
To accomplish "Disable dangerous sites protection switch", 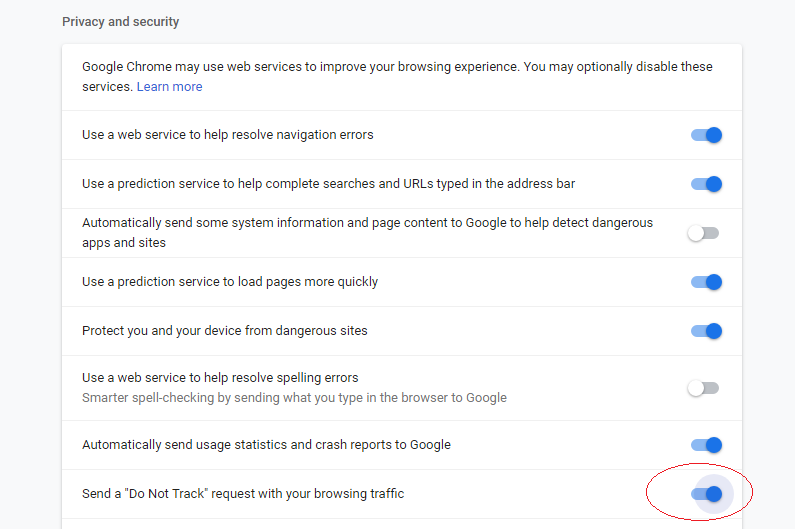I will [706, 331].
